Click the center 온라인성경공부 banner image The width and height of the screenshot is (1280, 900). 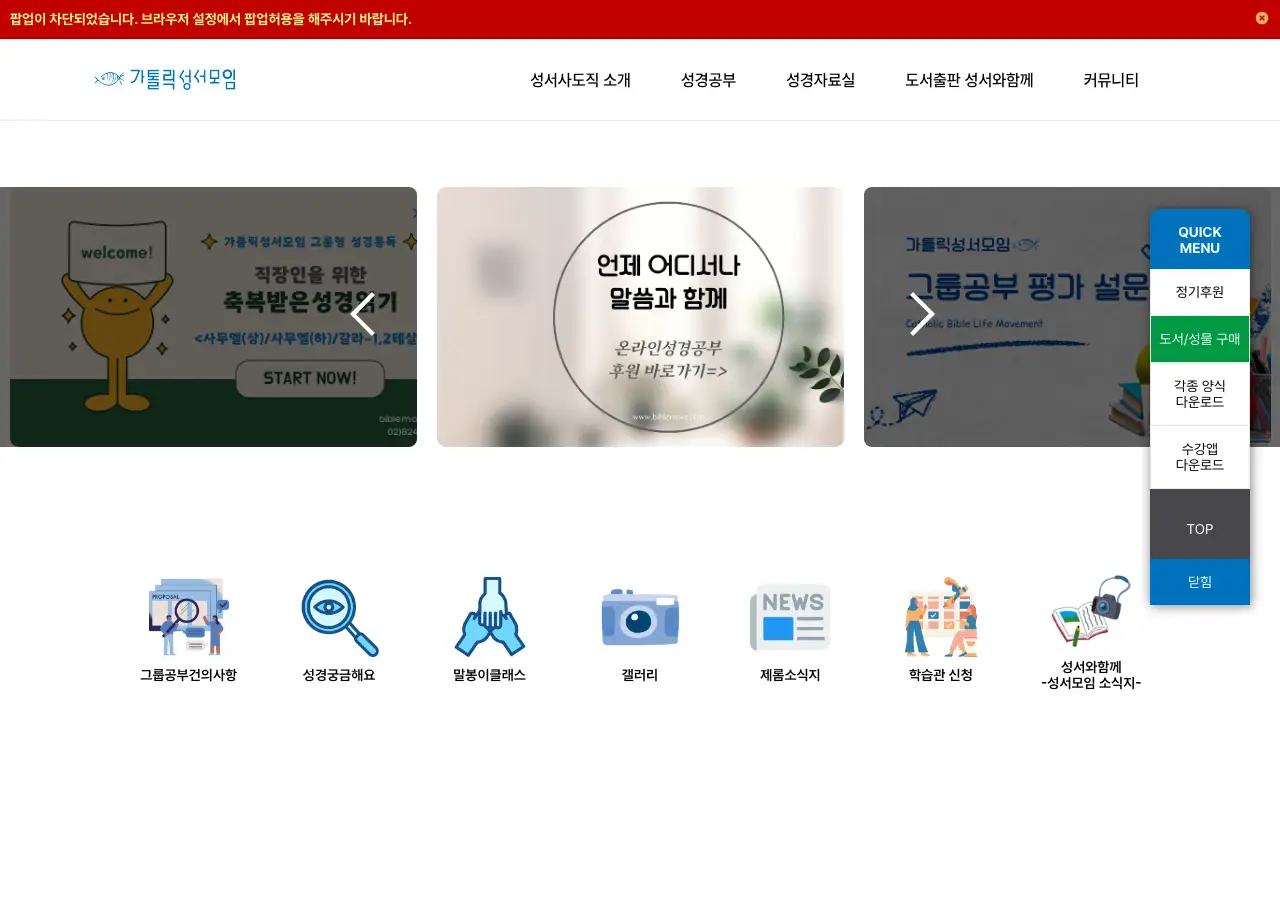(640, 317)
